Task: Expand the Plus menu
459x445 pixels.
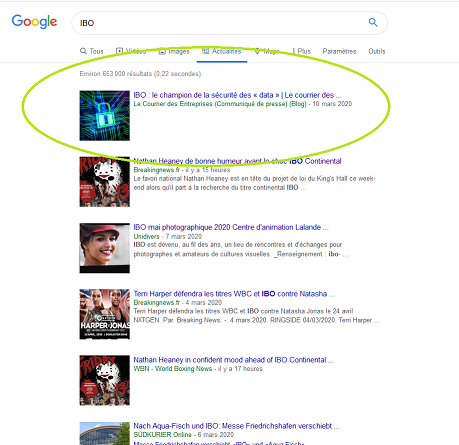Action: (301, 51)
